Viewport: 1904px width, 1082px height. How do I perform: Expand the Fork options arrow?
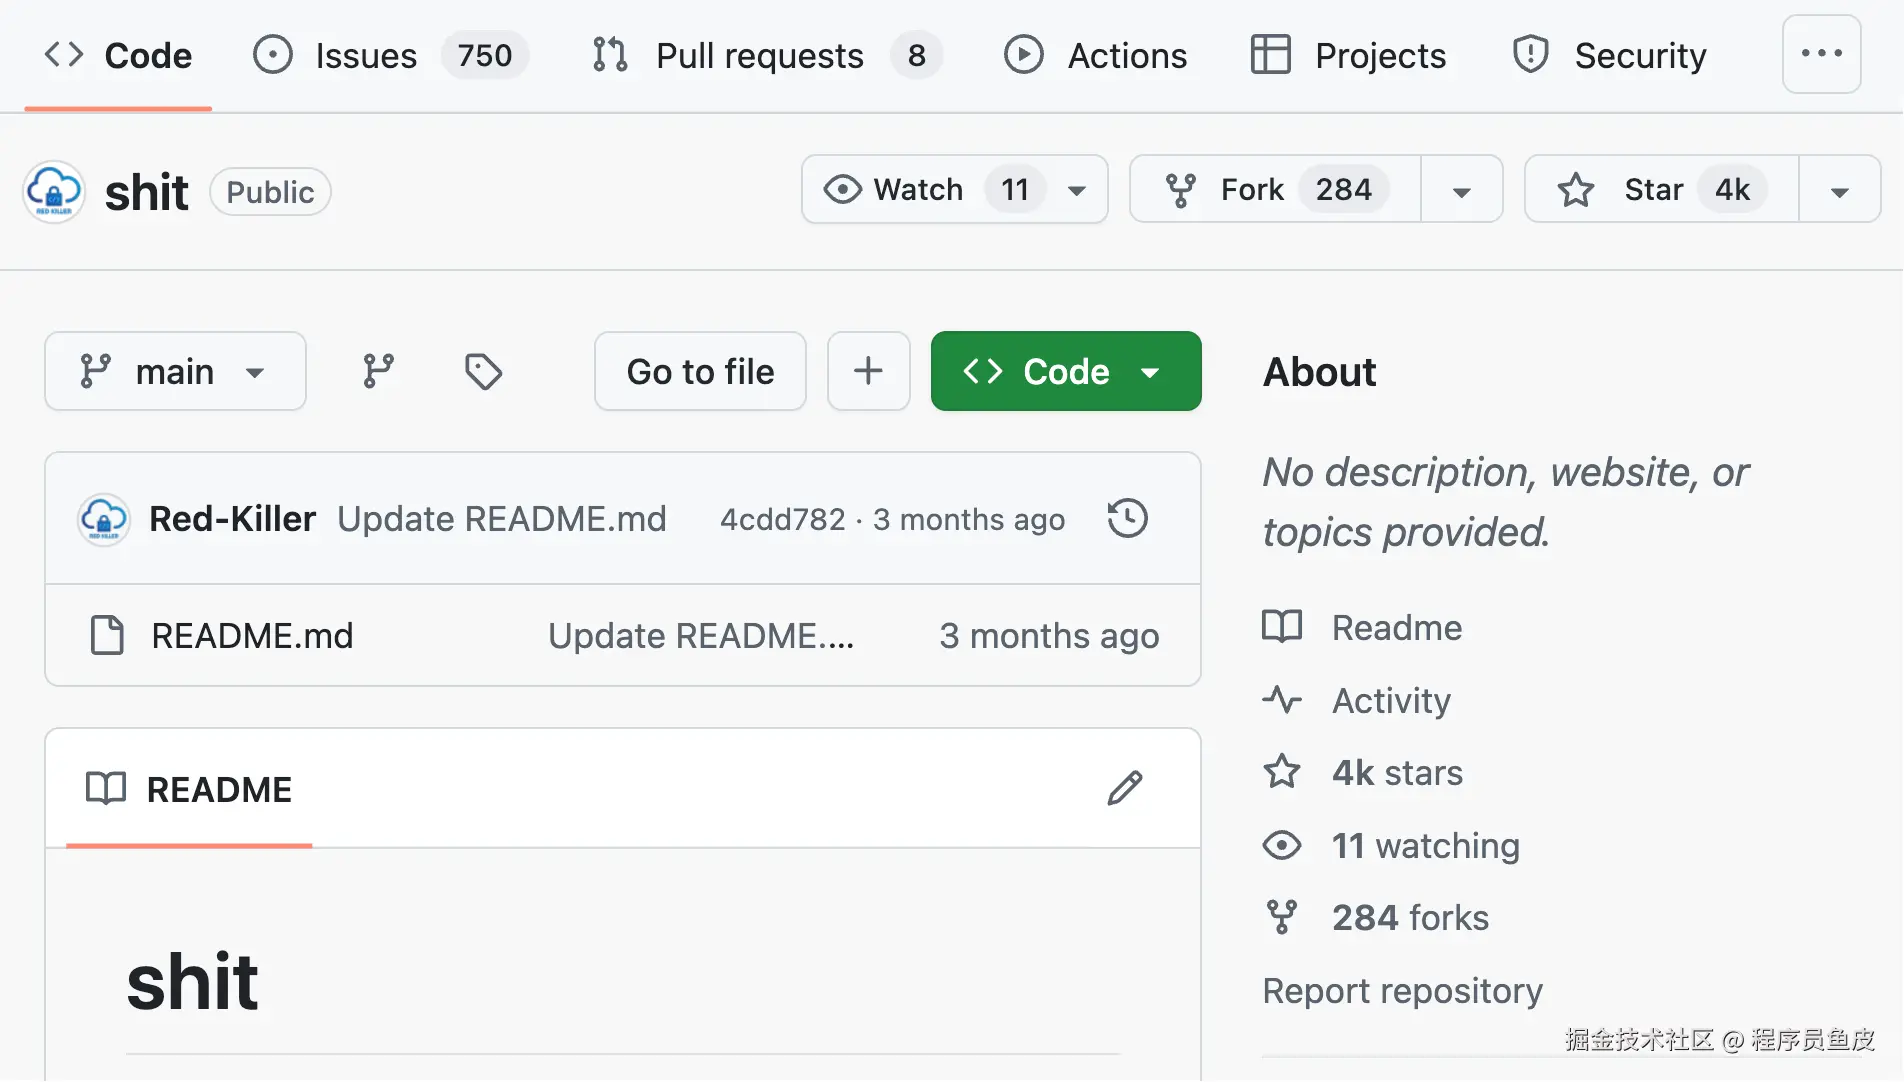point(1461,190)
